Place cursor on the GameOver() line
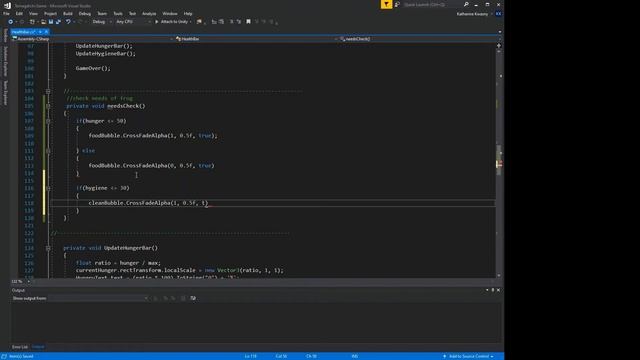 click(x=93, y=69)
